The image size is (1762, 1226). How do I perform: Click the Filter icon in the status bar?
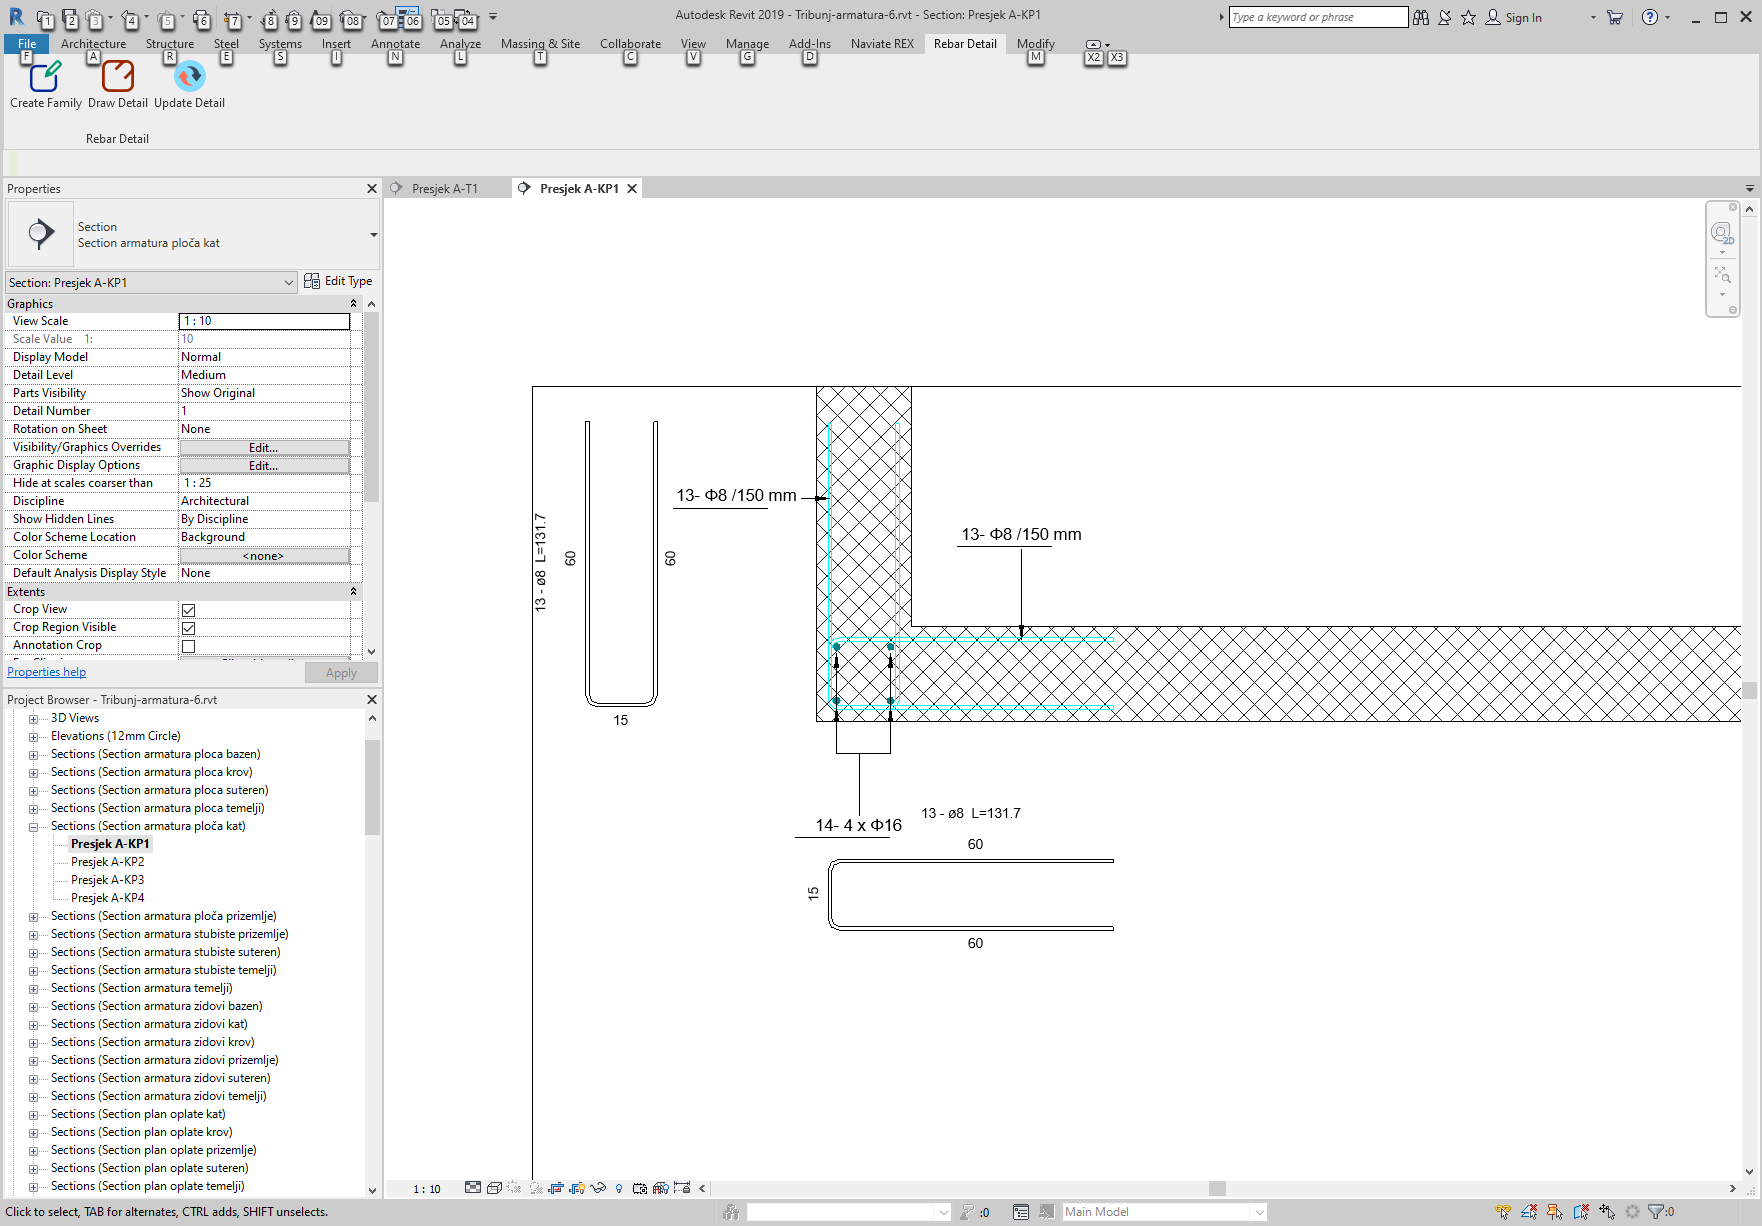coord(1655,1211)
